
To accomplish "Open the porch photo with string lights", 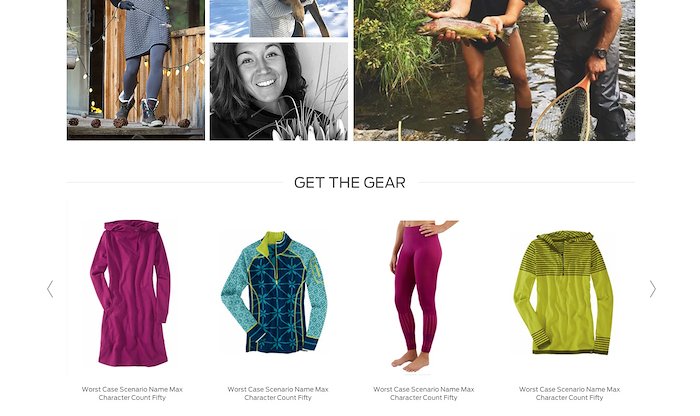I will (x=136, y=70).
